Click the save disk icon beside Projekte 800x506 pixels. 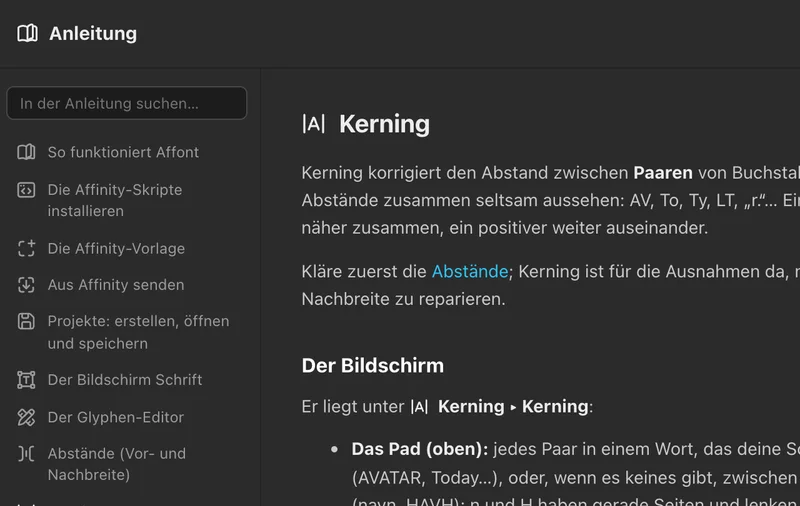(27, 321)
